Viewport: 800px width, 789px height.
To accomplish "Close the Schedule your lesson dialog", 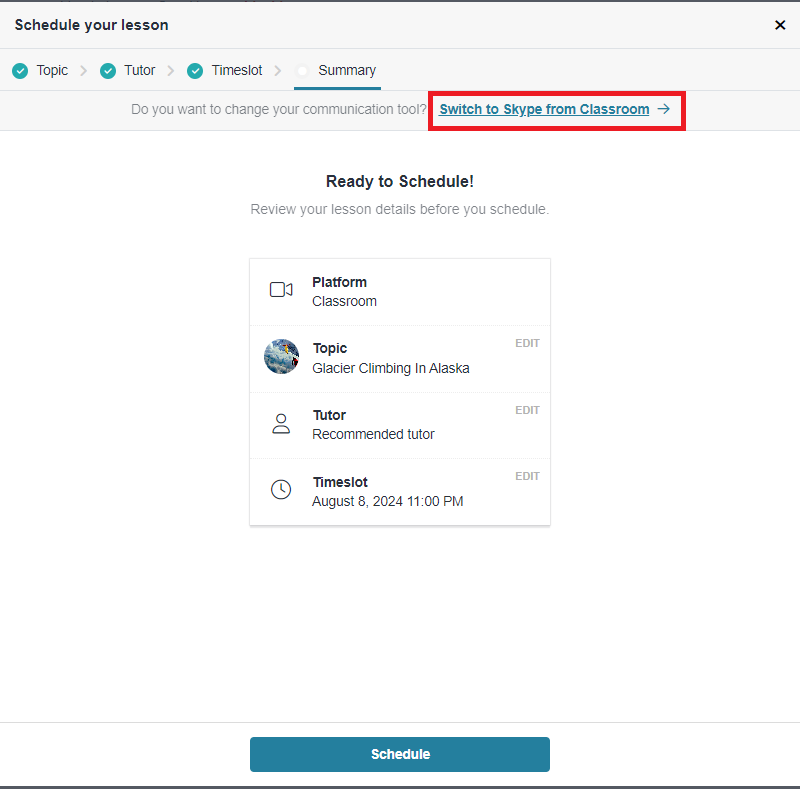I will click(780, 25).
